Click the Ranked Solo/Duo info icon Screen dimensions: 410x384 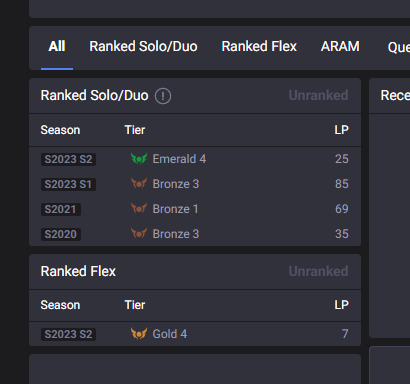[x=163, y=96]
